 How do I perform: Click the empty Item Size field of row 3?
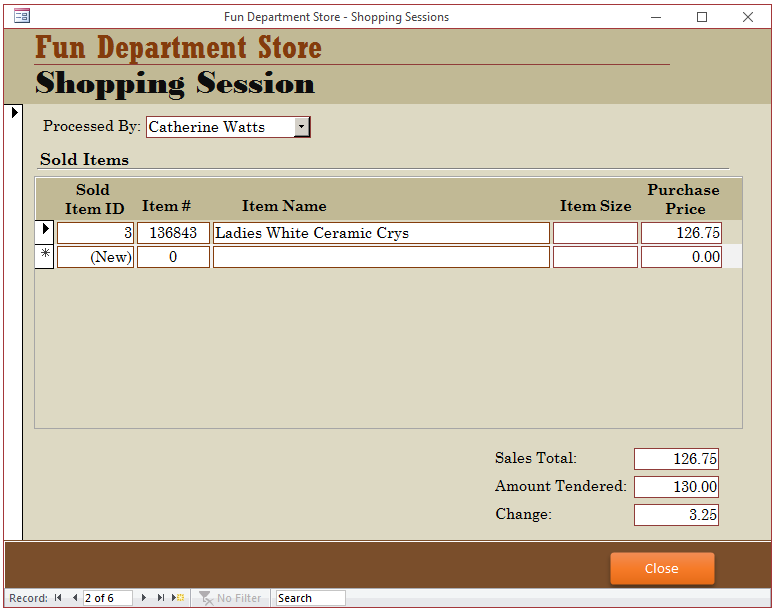point(595,233)
